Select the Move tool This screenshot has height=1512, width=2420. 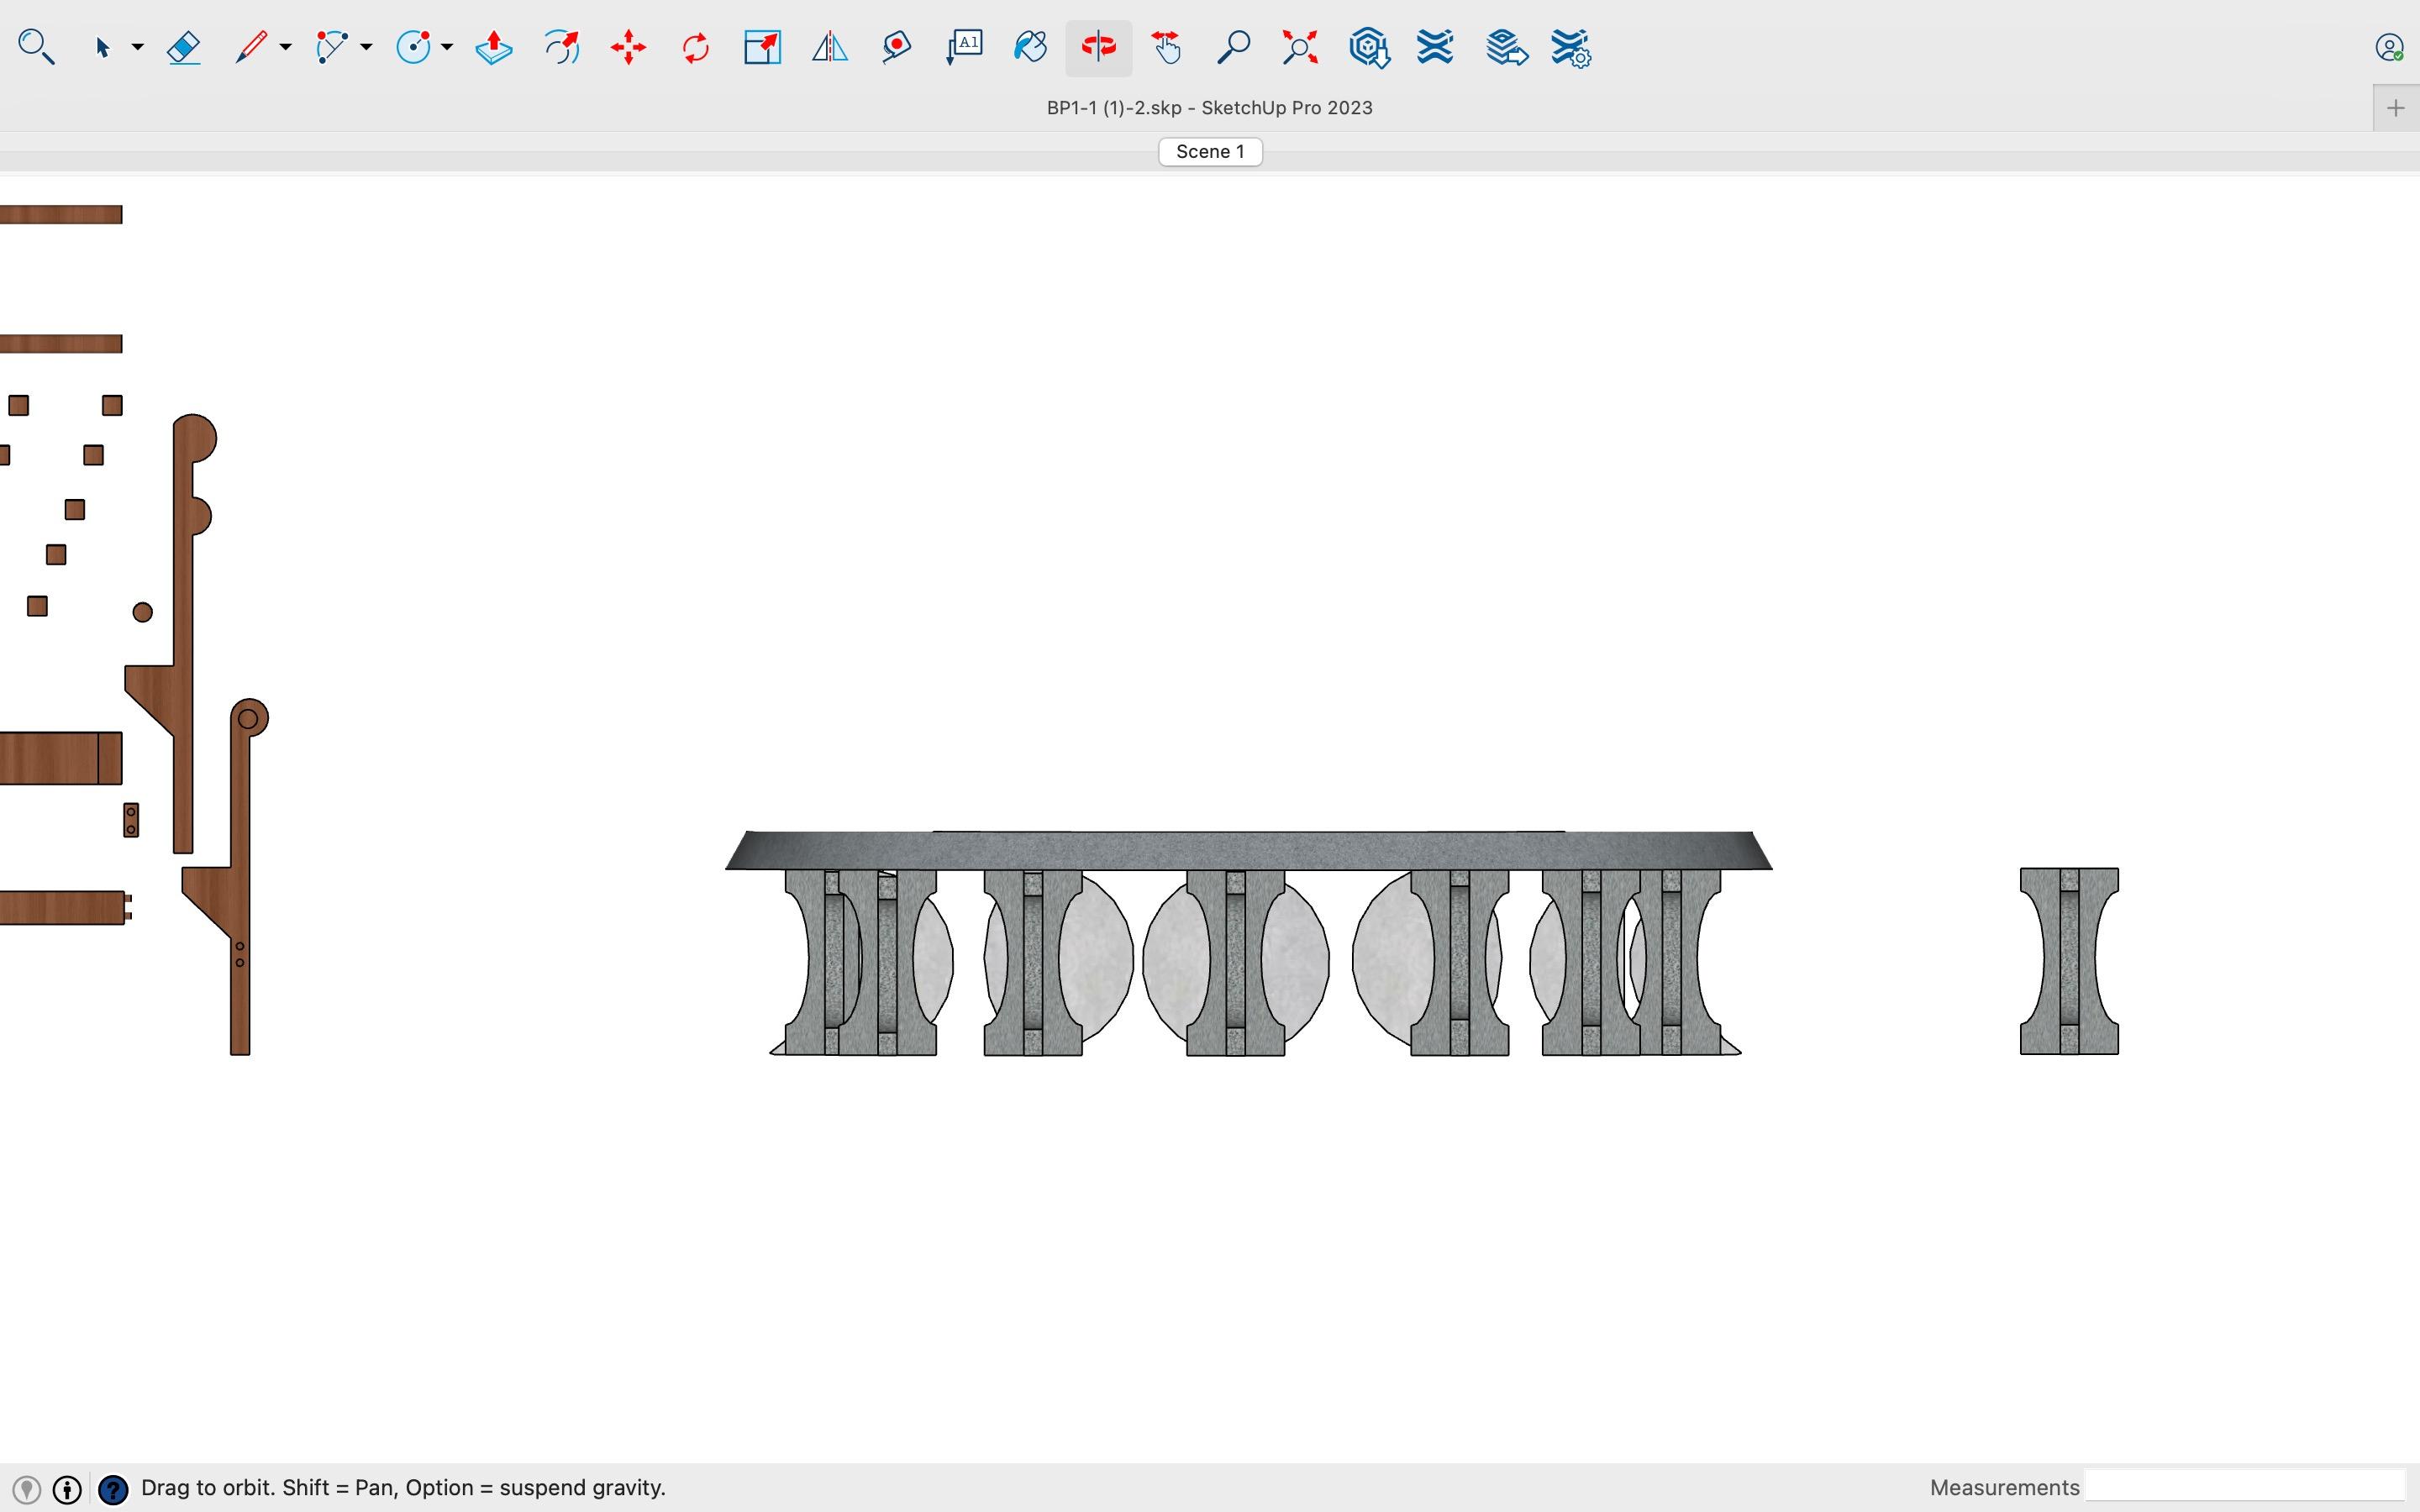(x=628, y=47)
